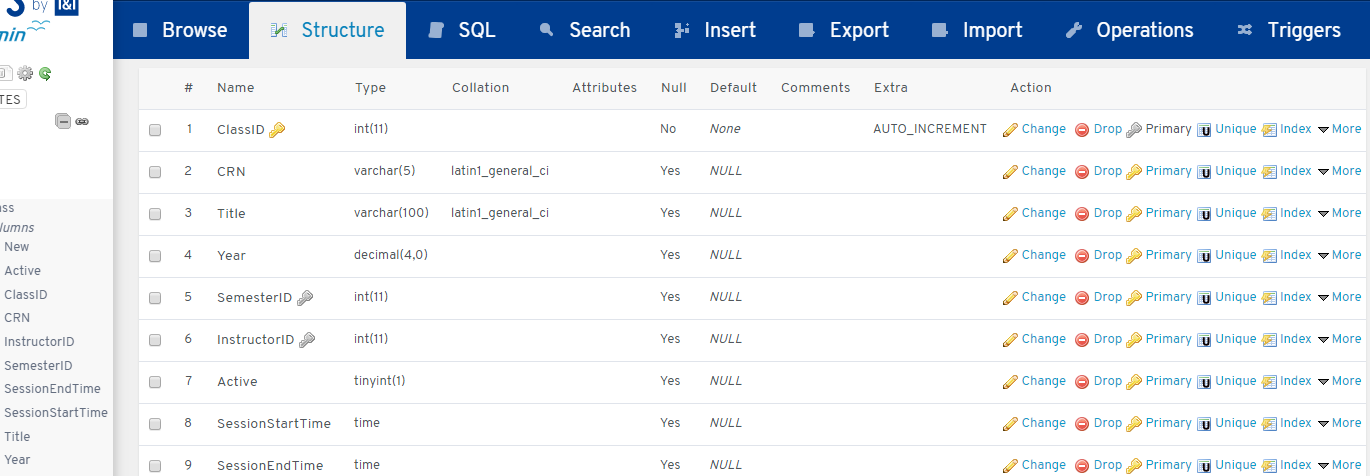Click the Drop link for SessionStartTime
Viewport: 1370px width, 476px height.
pos(1107,423)
